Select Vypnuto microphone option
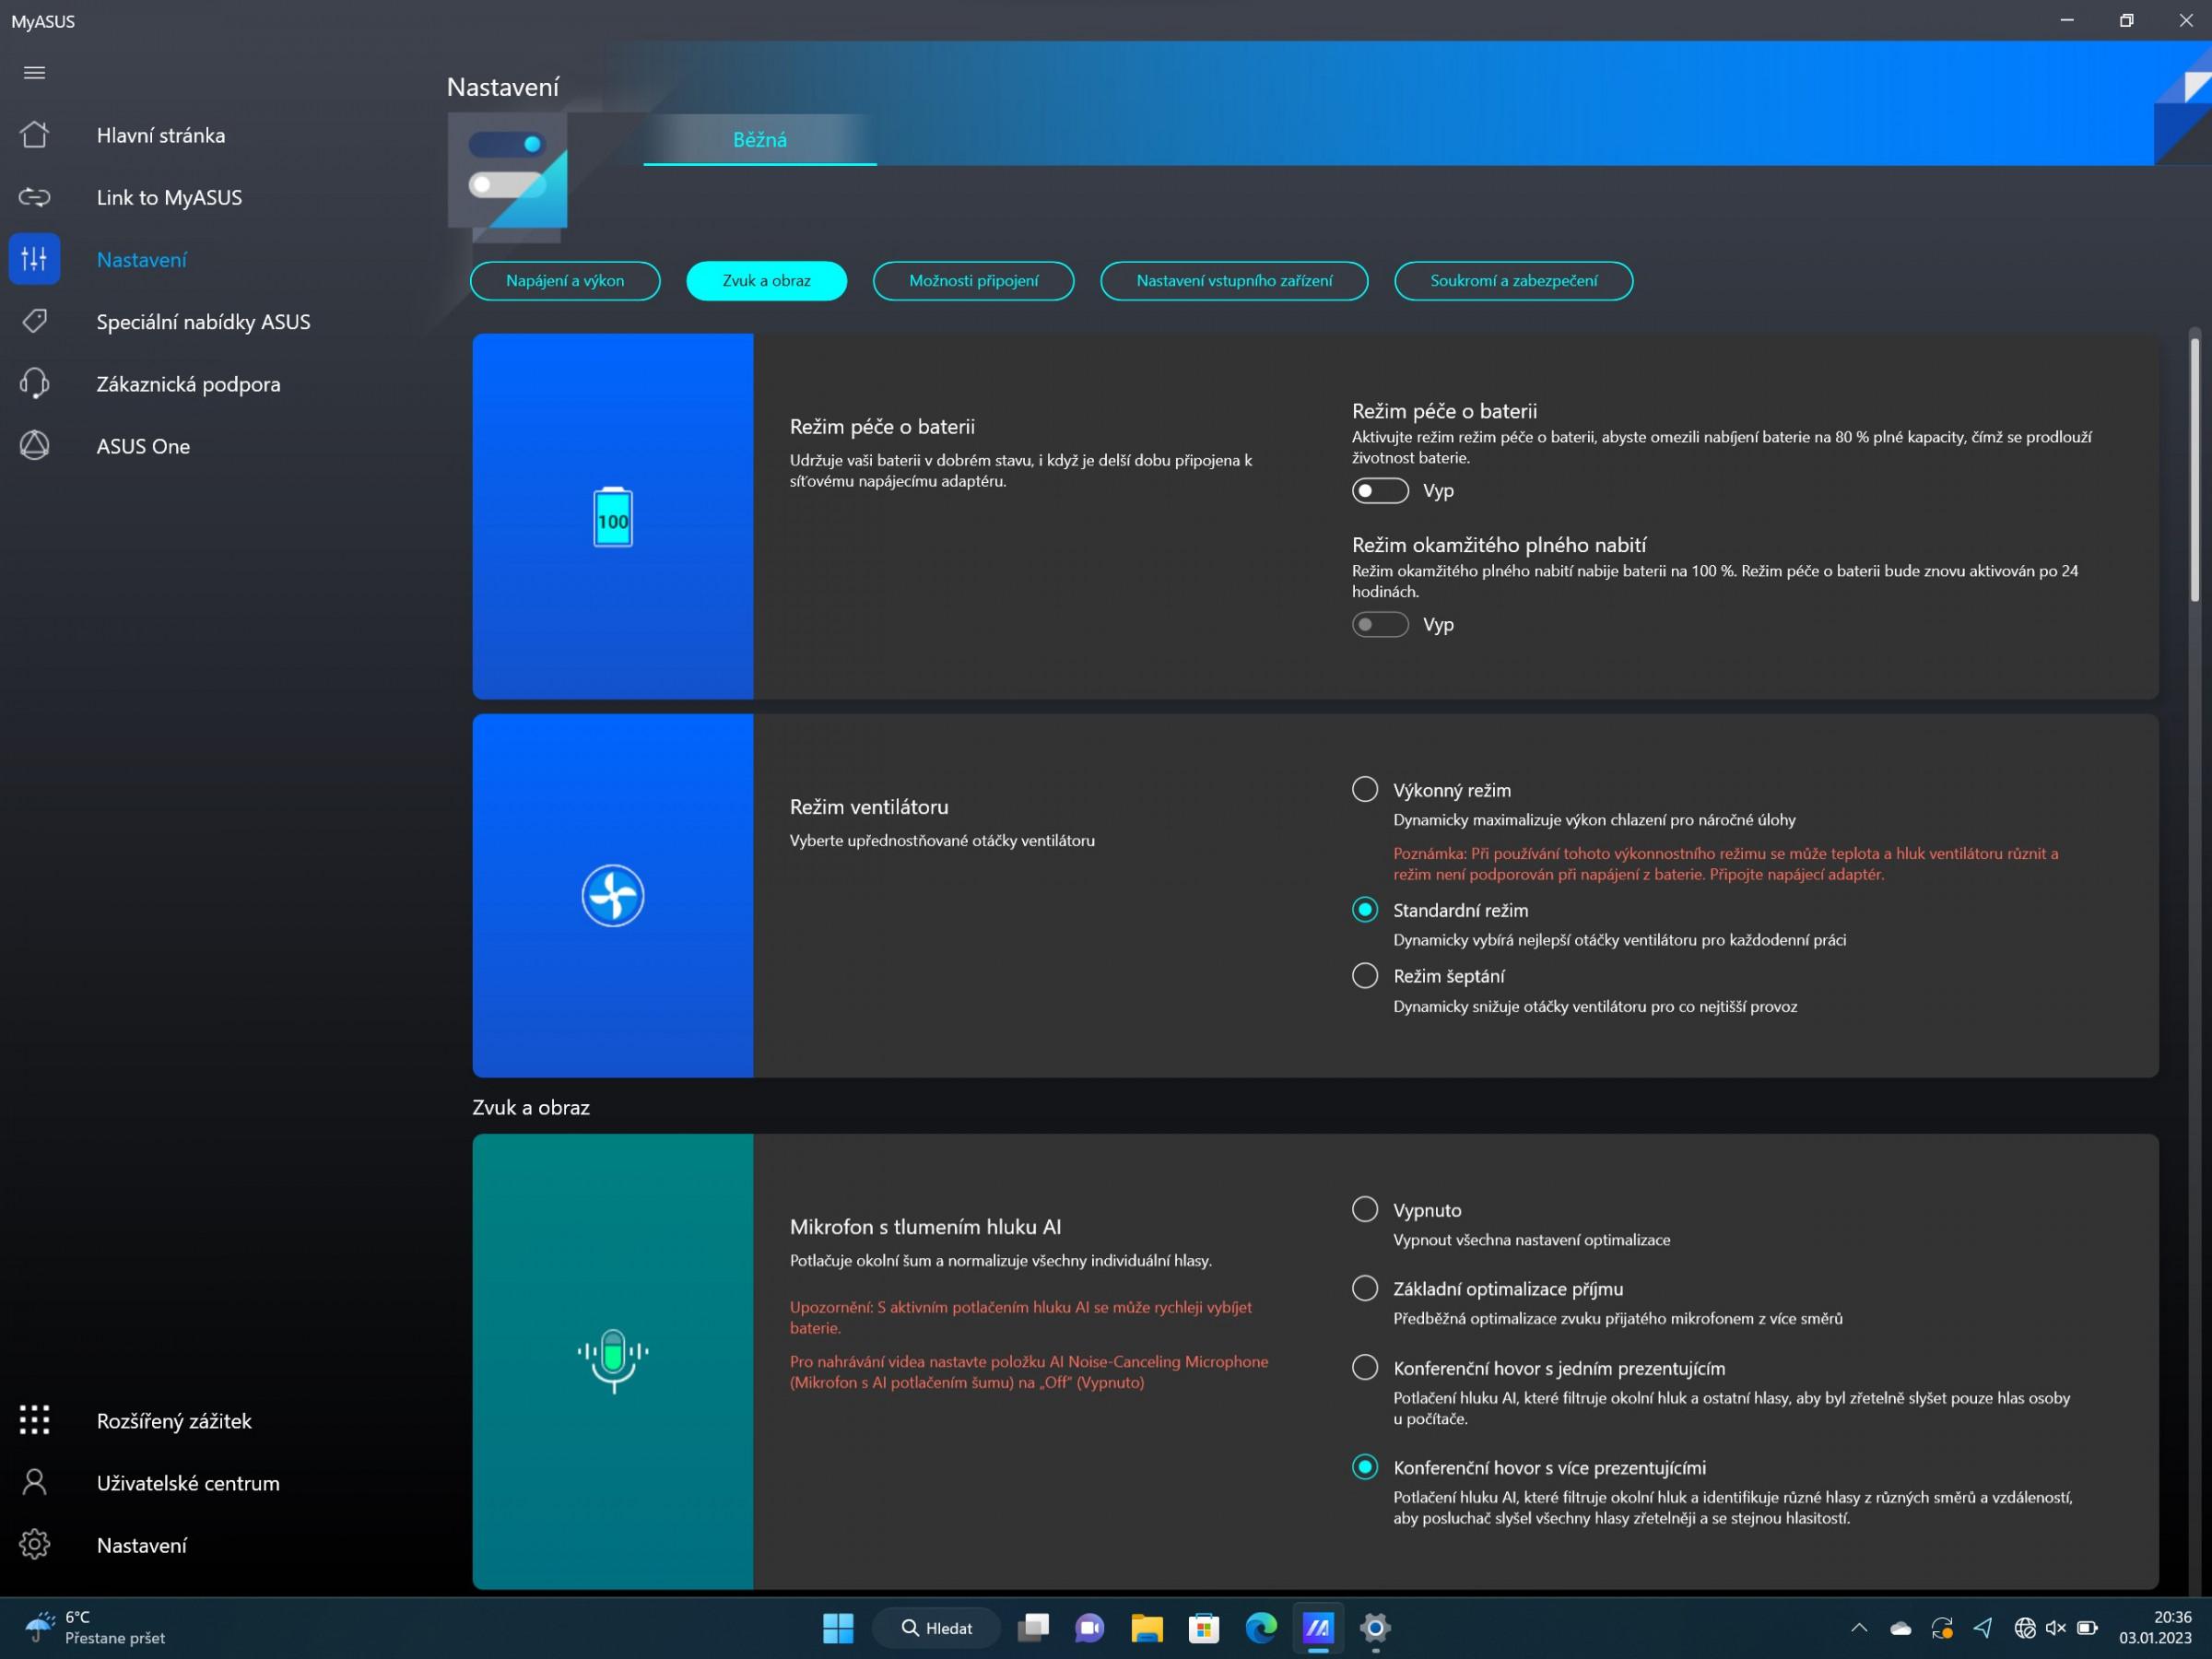This screenshot has height=1659, width=2212. (1365, 1209)
